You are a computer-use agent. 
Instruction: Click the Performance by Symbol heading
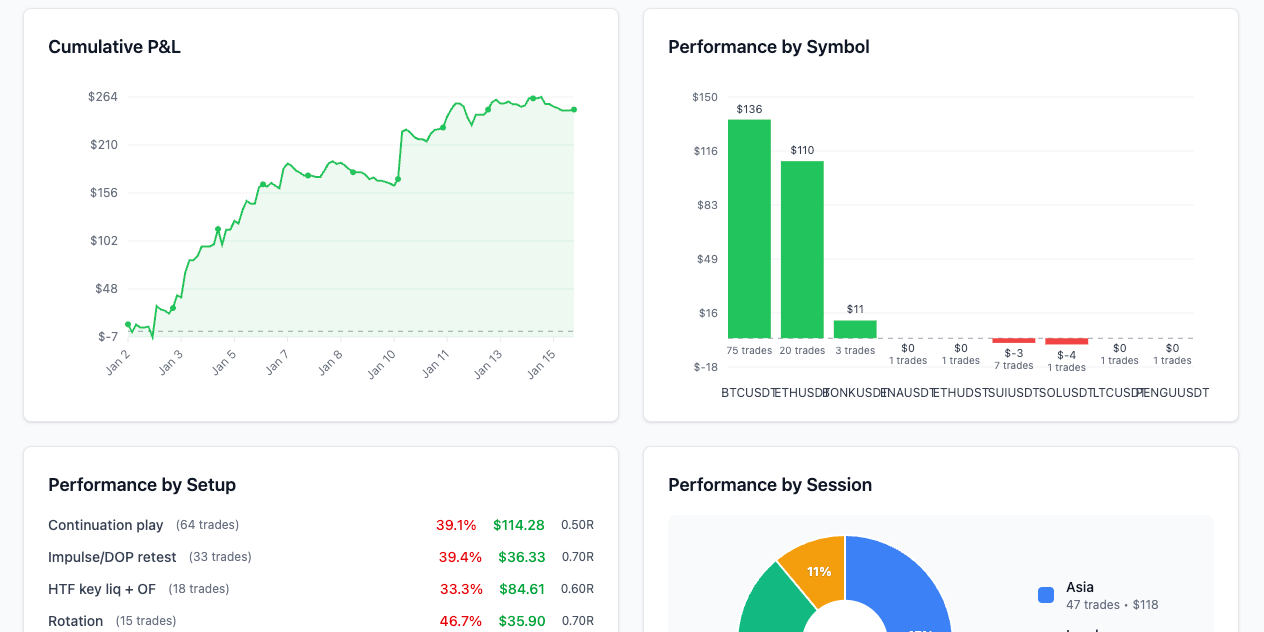[x=769, y=47]
